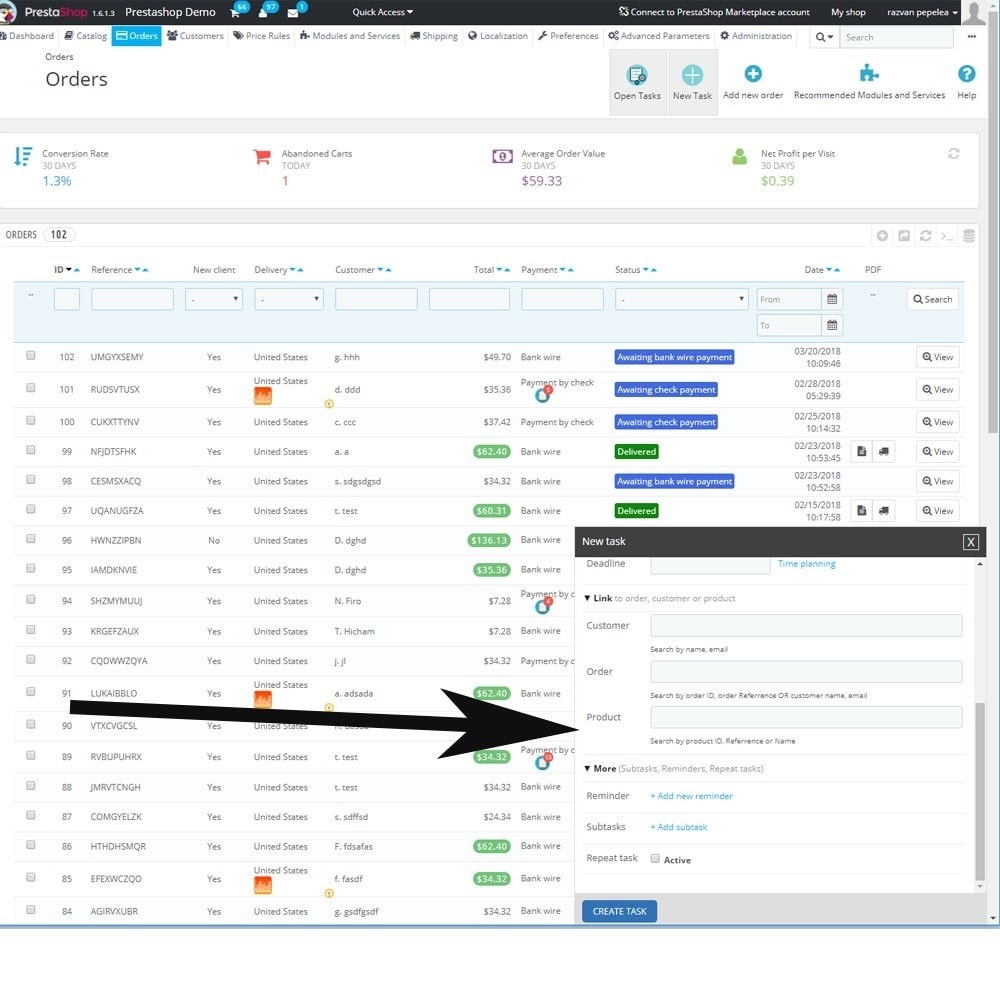Refresh the orders list
Screen dimensions: 1000x1000
925,235
